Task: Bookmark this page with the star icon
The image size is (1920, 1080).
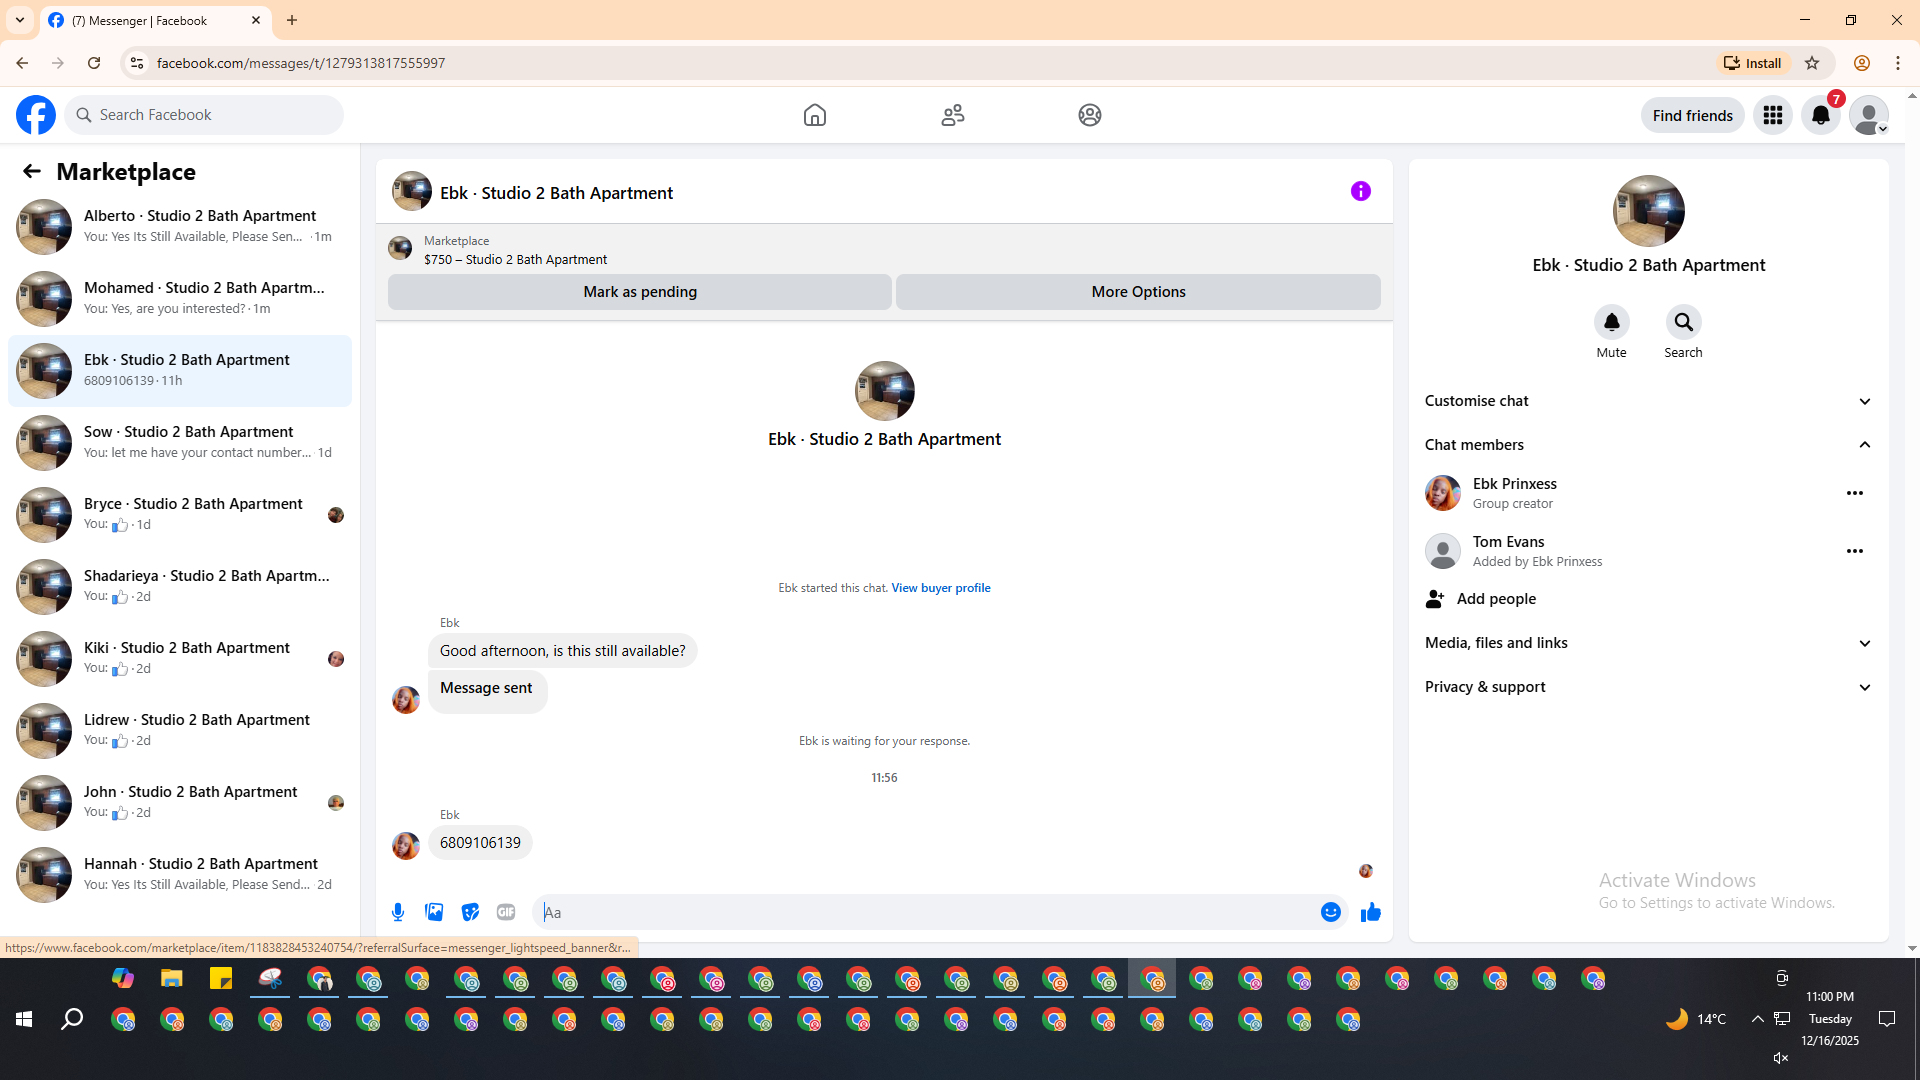Action: click(x=1812, y=63)
